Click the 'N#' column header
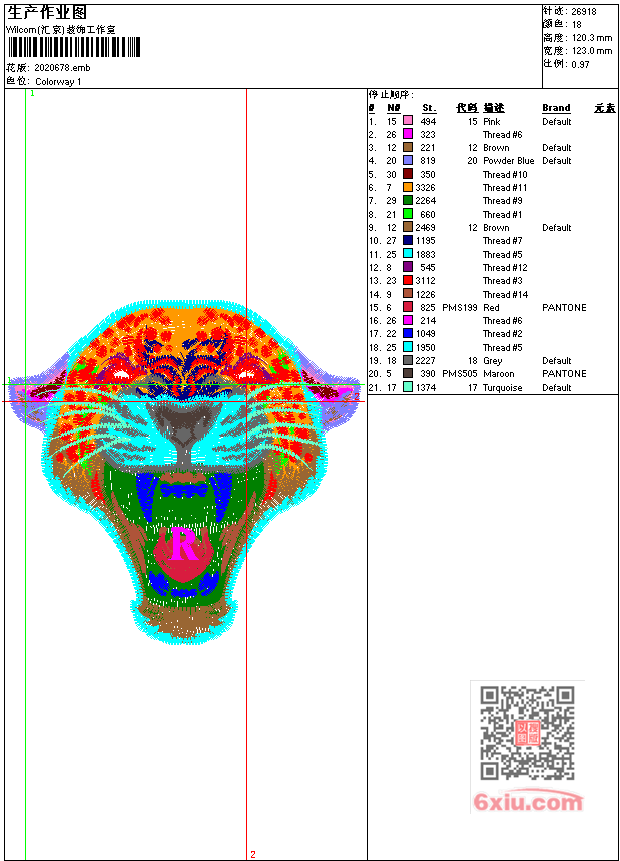 coord(394,108)
